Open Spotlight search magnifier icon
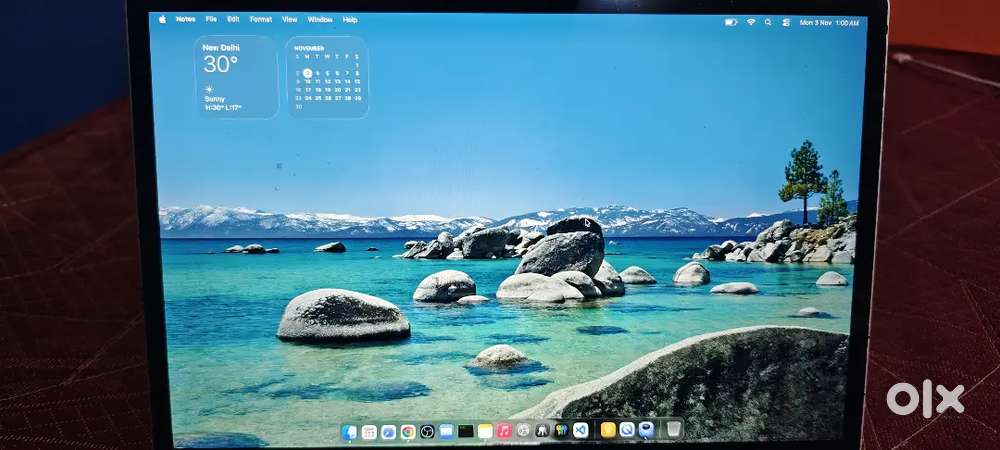The image size is (1000, 450). coord(768,21)
